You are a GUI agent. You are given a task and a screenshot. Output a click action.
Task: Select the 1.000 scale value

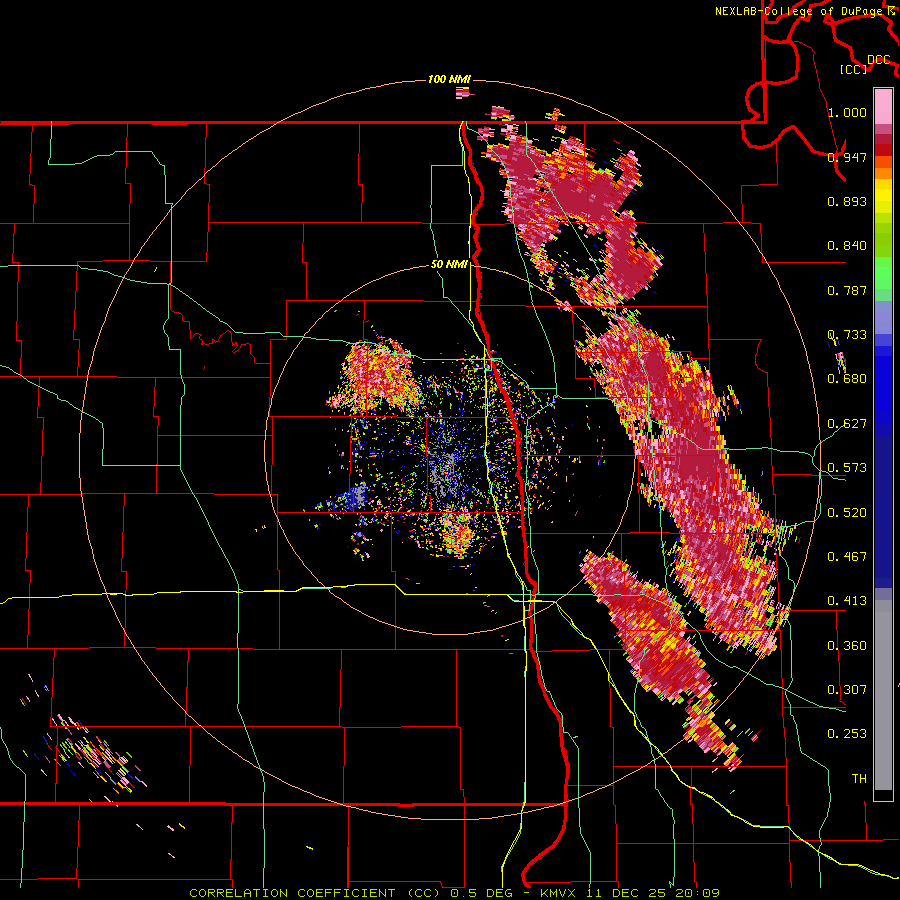coord(847,112)
